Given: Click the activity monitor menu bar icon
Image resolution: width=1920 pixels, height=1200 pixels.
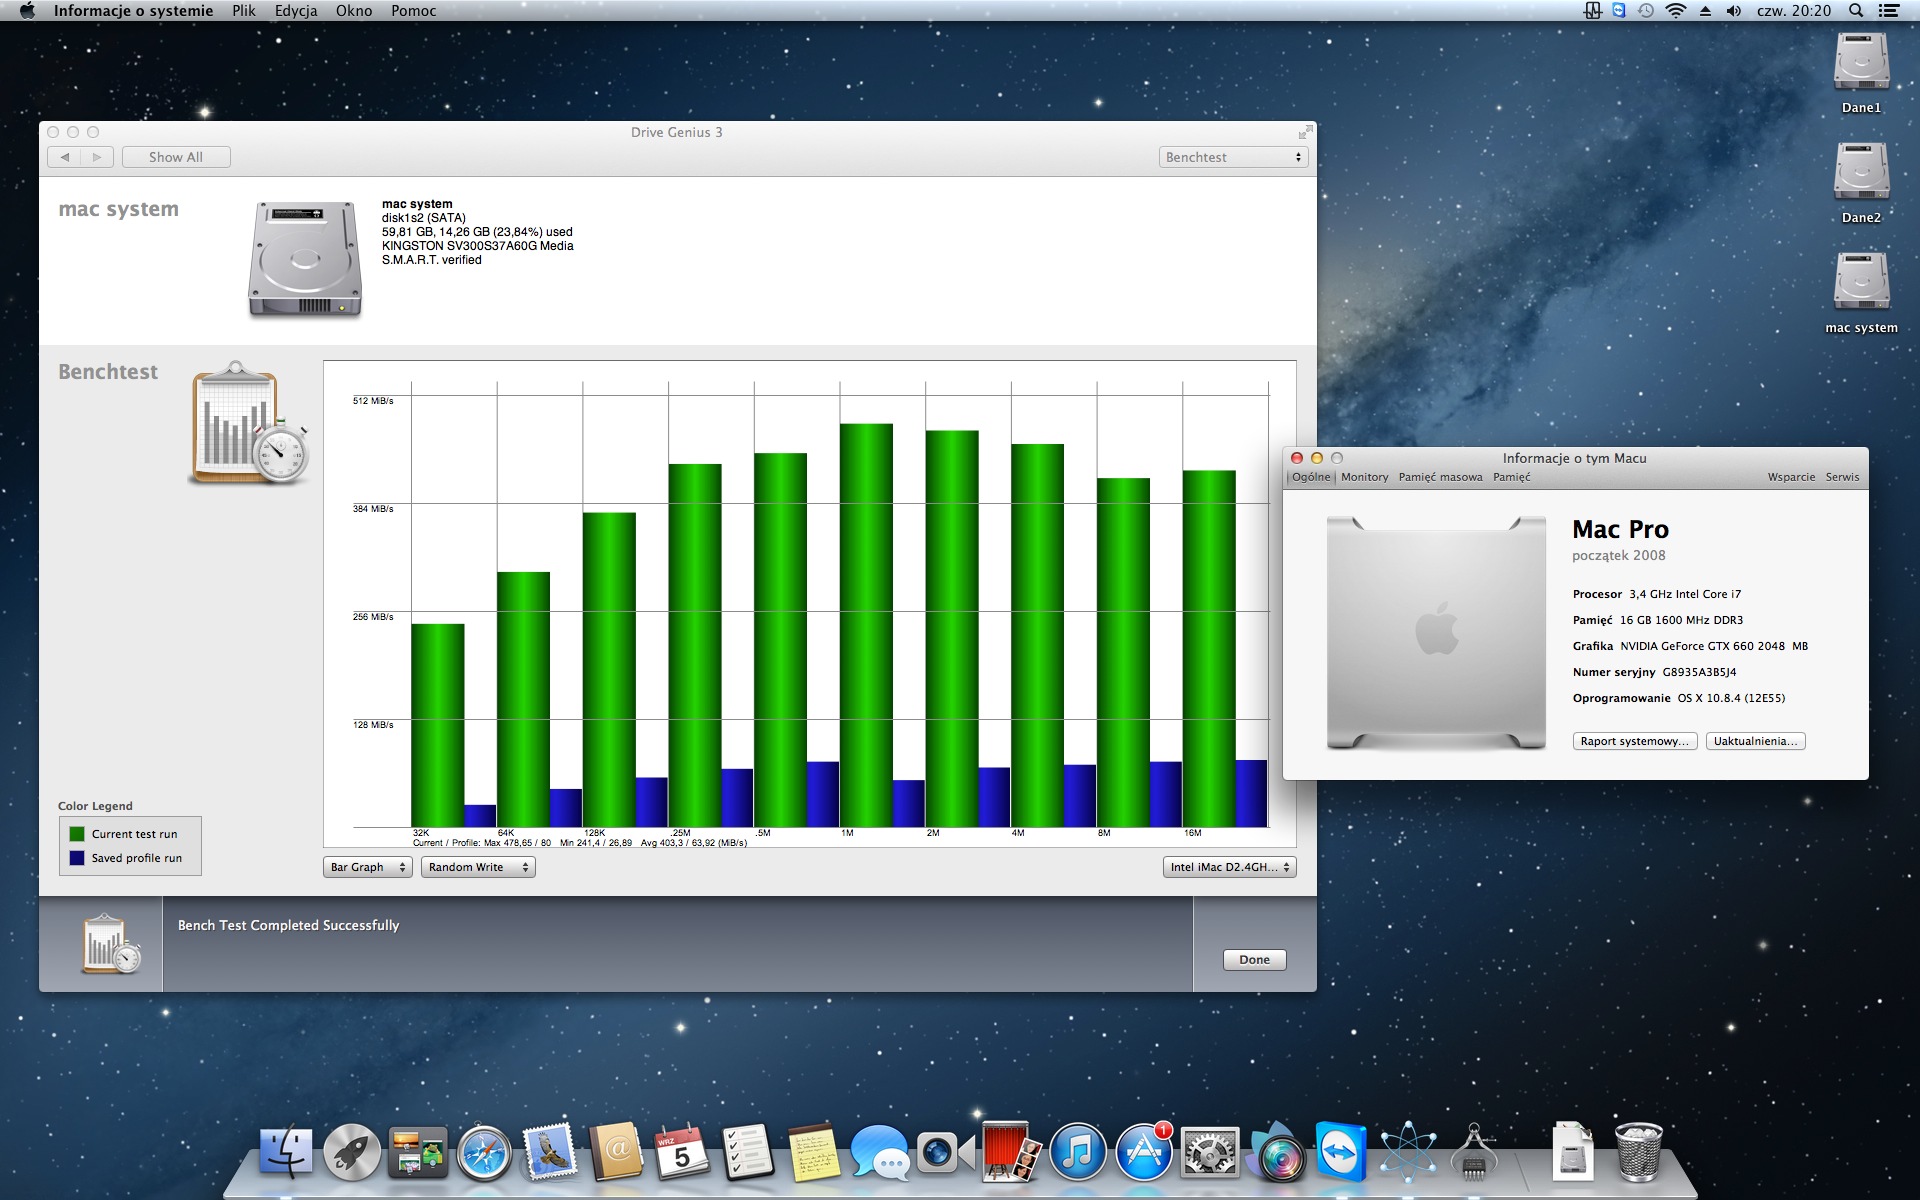Looking at the screenshot, I should tap(1593, 11).
